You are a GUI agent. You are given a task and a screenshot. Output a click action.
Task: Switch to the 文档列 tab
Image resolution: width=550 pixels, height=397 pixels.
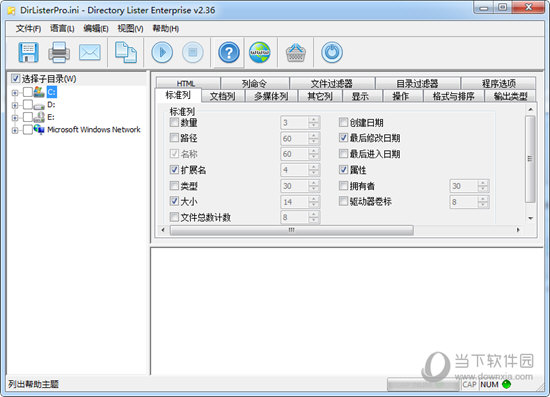click(x=222, y=96)
